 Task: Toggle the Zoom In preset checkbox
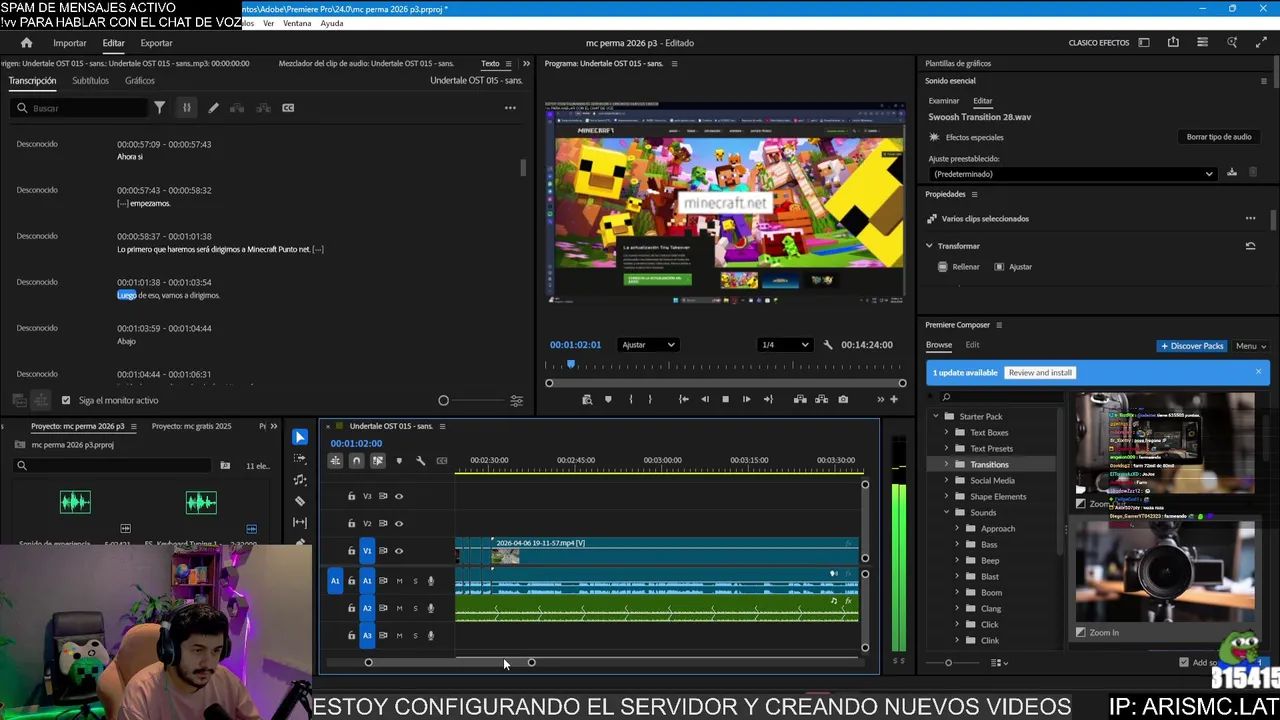(1080, 632)
